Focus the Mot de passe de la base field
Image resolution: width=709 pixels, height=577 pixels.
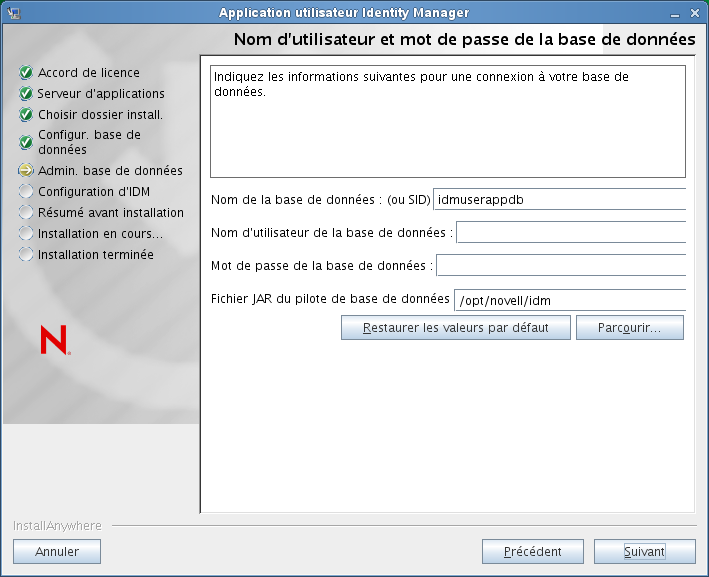561,265
